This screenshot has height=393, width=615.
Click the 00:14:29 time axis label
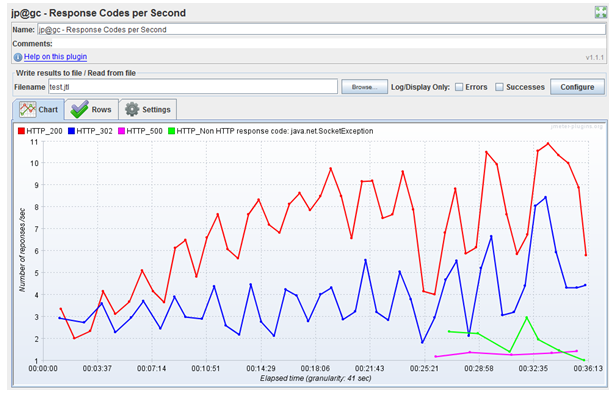tap(261, 369)
